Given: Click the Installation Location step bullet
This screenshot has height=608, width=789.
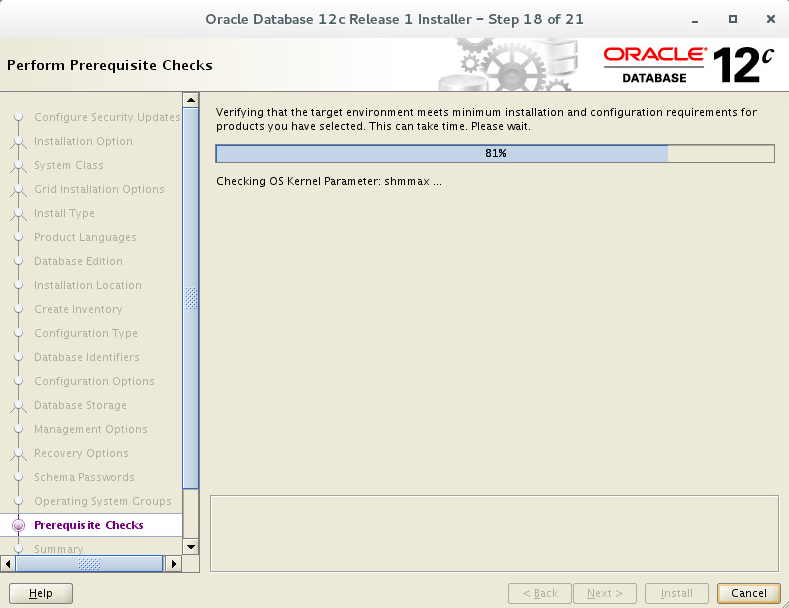Looking at the screenshot, I should pos(19,285).
